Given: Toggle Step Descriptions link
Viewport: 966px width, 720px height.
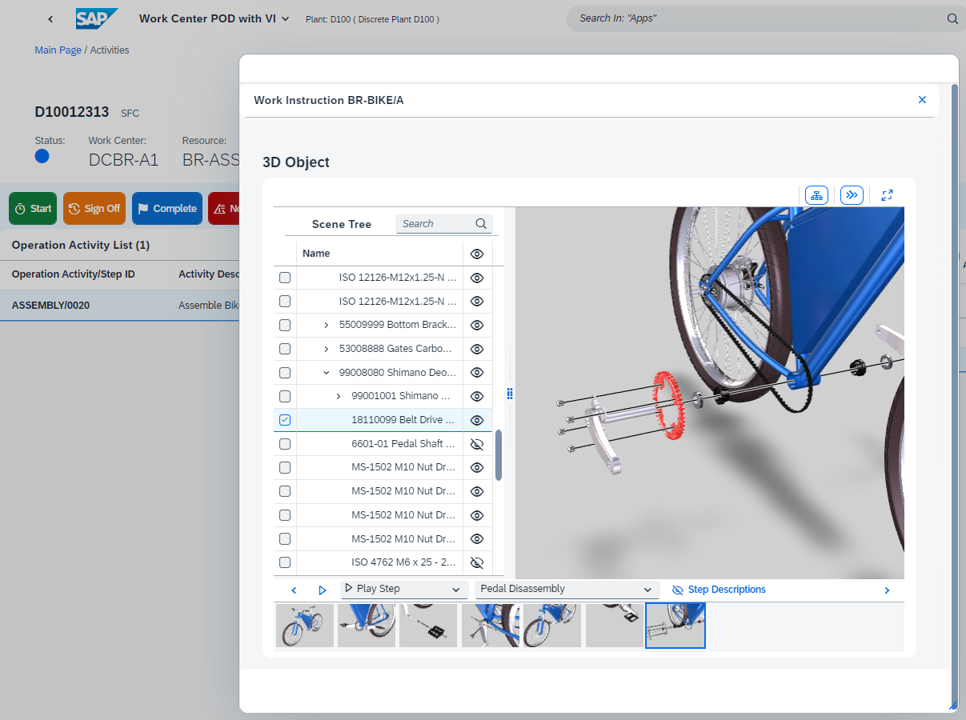Looking at the screenshot, I should (719, 590).
